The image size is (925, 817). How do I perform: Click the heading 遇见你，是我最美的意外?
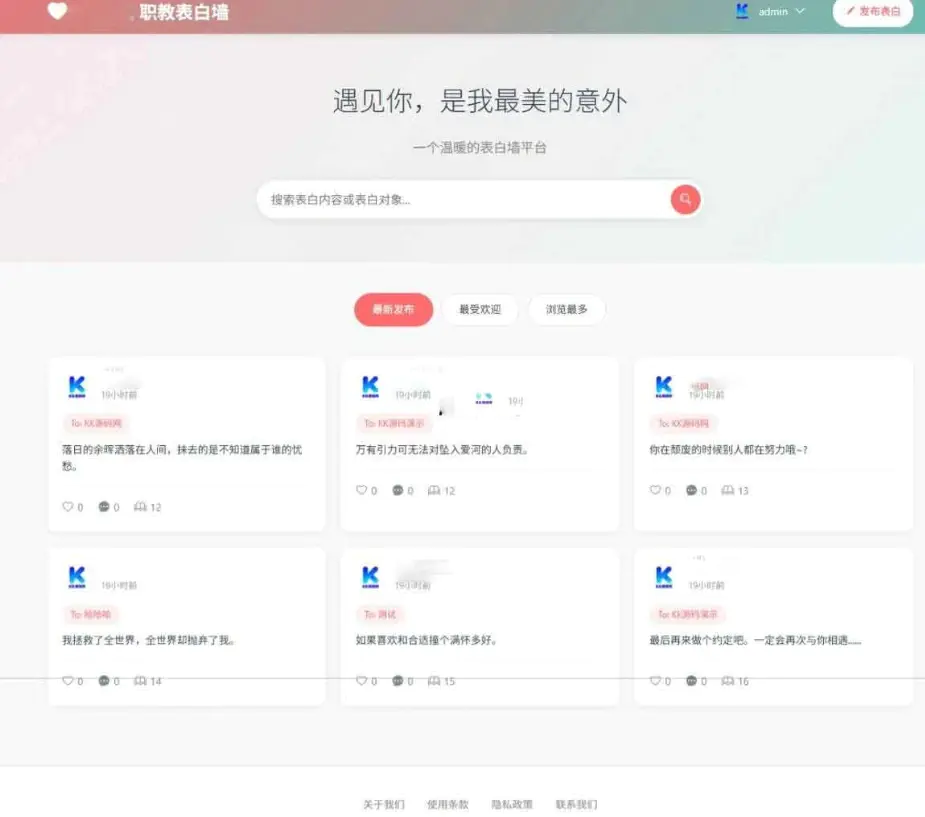(x=480, y=101)
